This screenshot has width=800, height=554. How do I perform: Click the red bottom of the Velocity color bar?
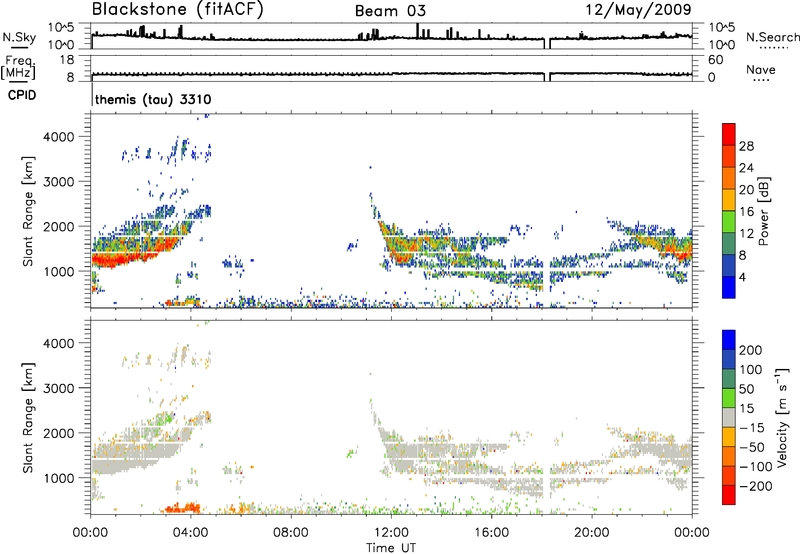point(729,495)
